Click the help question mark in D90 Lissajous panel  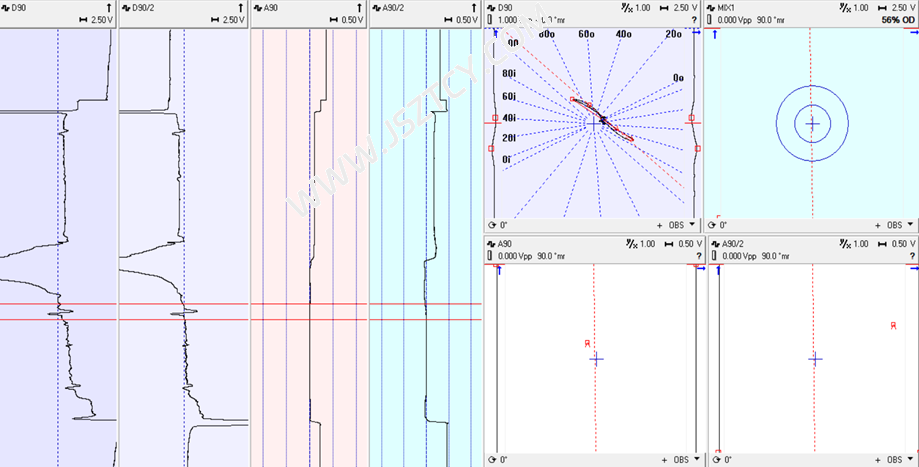point(694,20)
